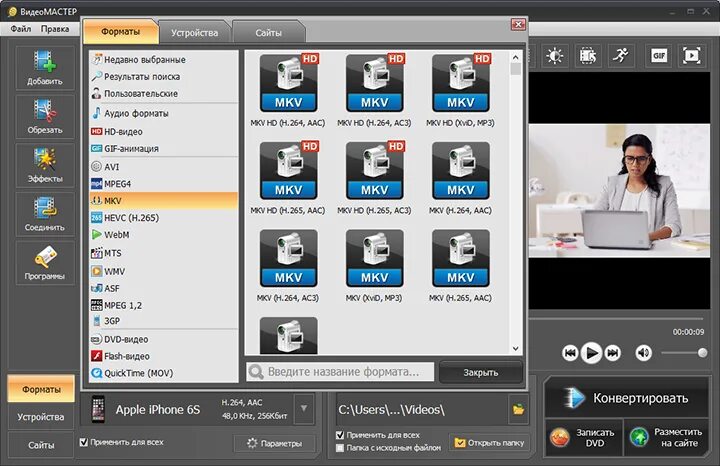Click Форматы button in bottom-left panel
This screenshot has width=720, height=466.
point(41,389)
